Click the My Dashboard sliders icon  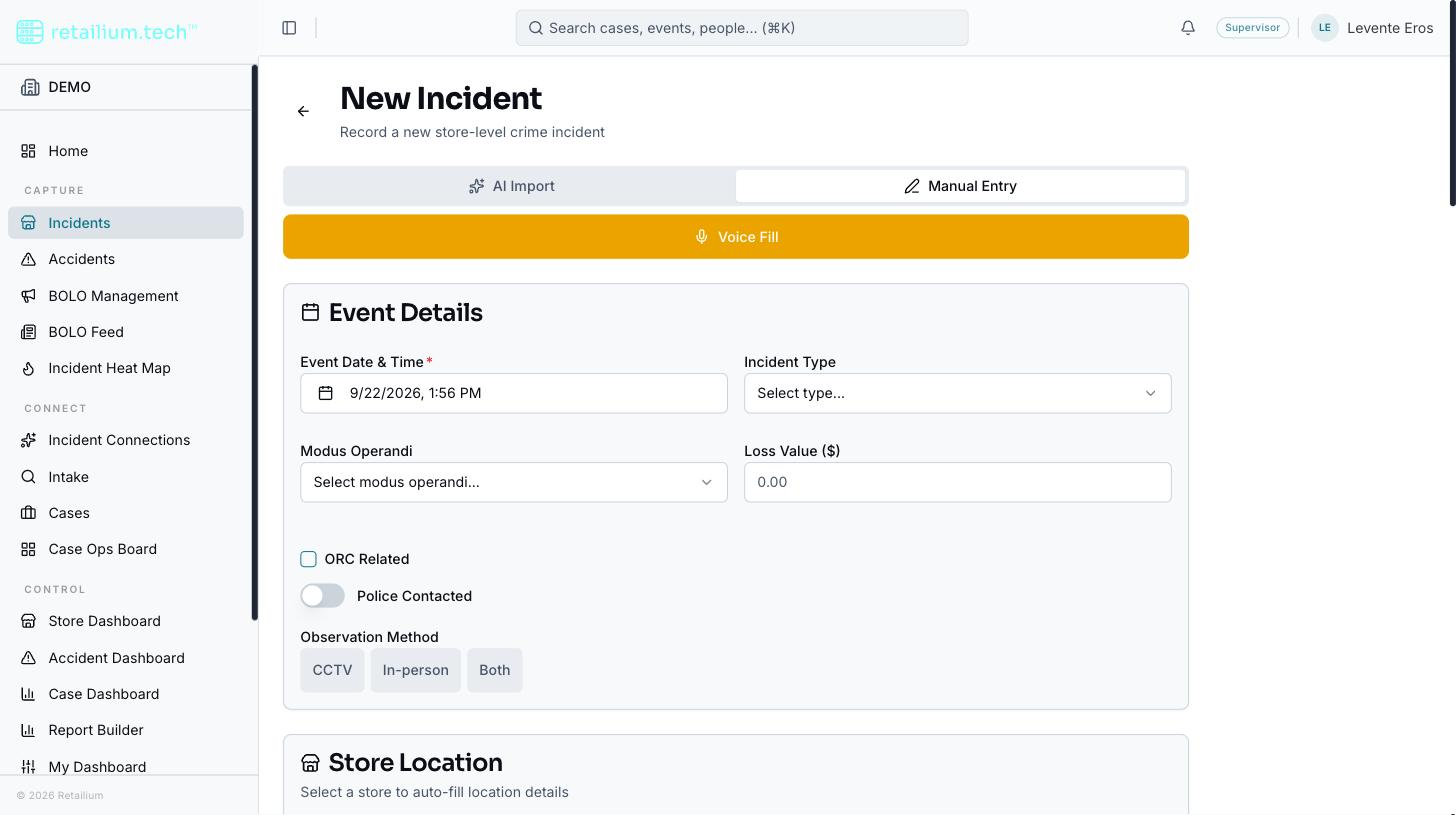(x=29, y=767)
